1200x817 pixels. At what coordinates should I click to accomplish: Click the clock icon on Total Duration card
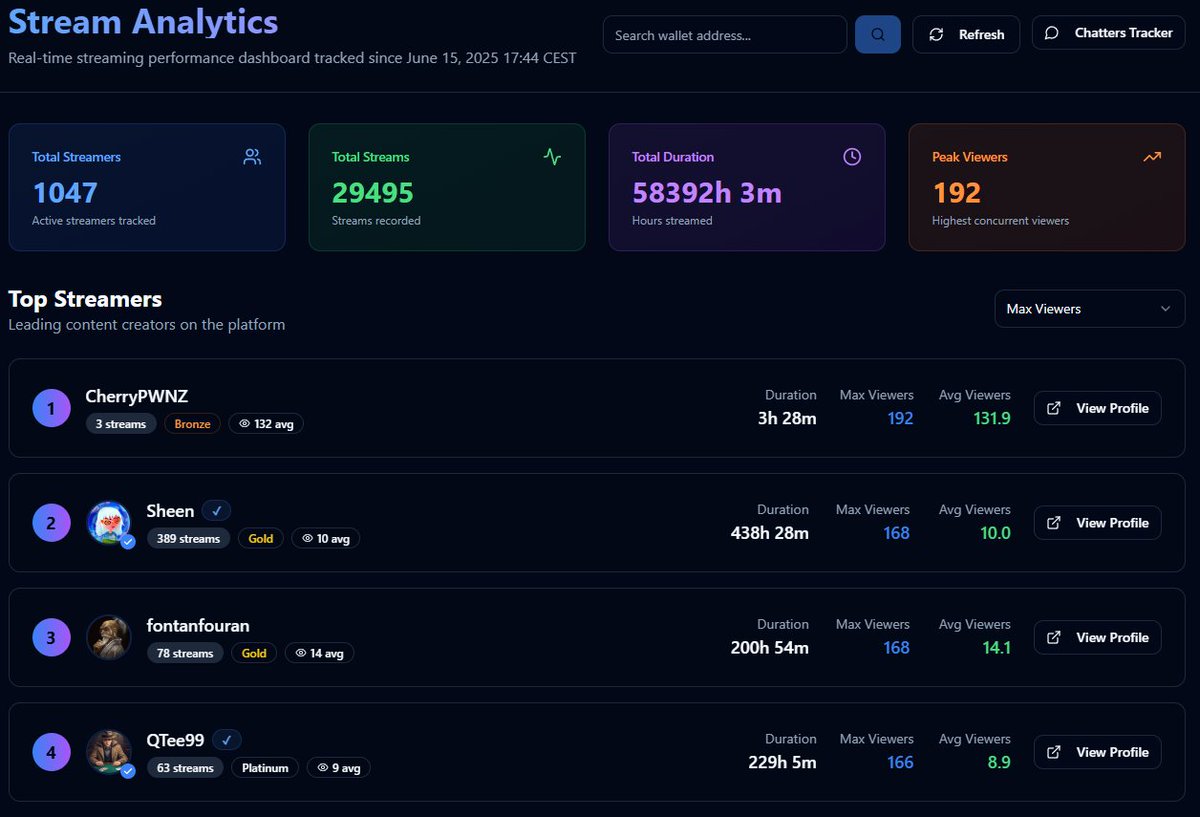click(851, 156)
